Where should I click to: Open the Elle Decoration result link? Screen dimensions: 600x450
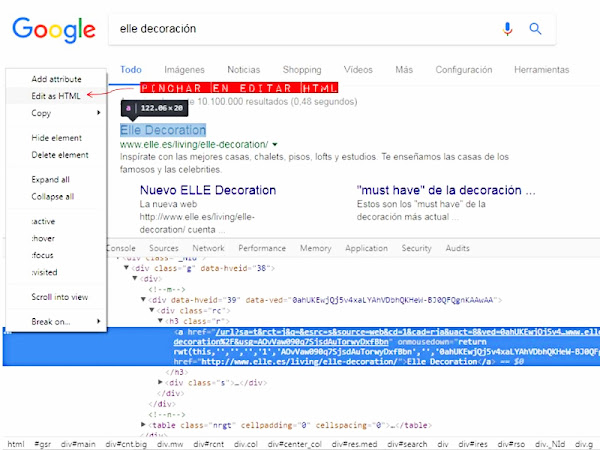163,130
